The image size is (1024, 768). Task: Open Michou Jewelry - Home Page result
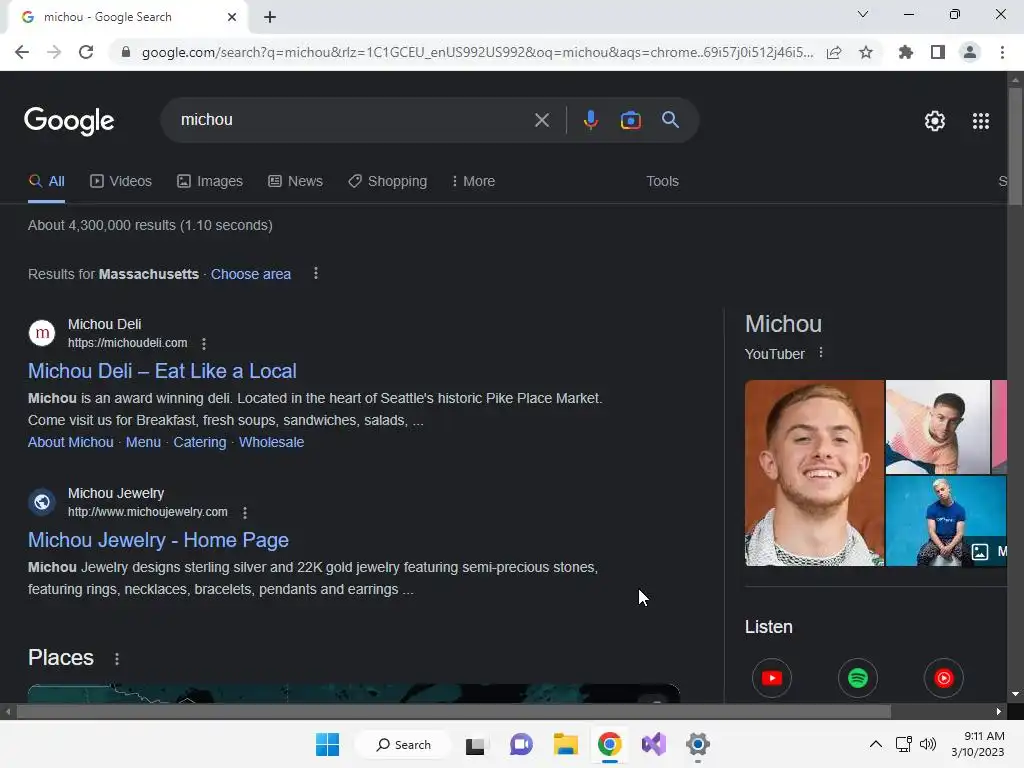158,540
